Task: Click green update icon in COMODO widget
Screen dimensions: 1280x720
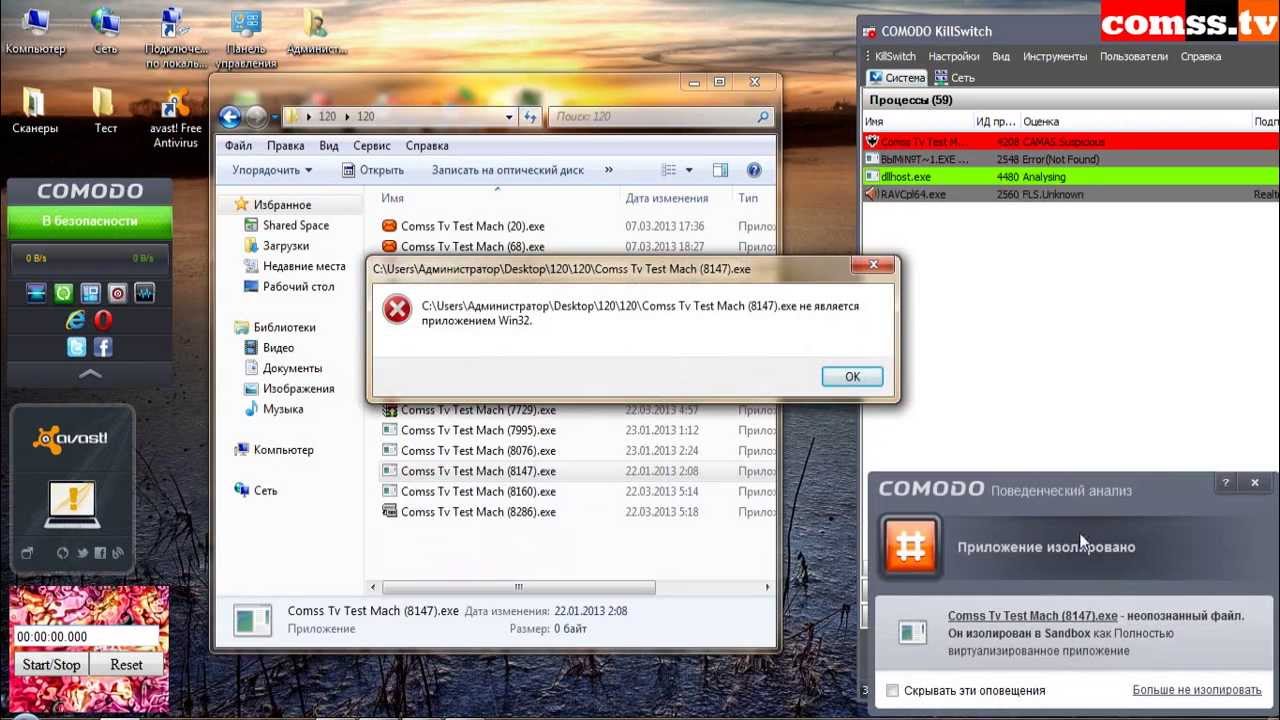Action: 63,293
